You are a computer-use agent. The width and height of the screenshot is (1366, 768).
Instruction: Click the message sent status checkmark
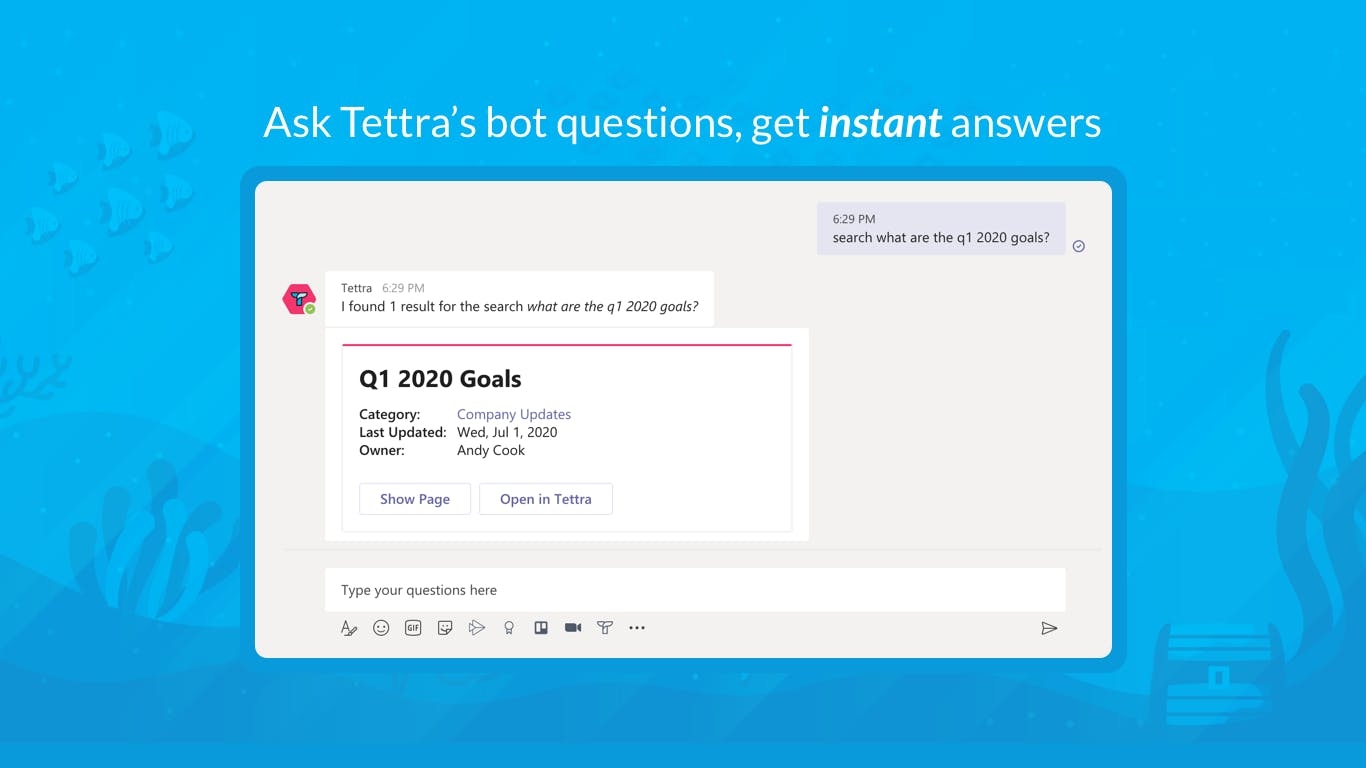(1079, 246)
